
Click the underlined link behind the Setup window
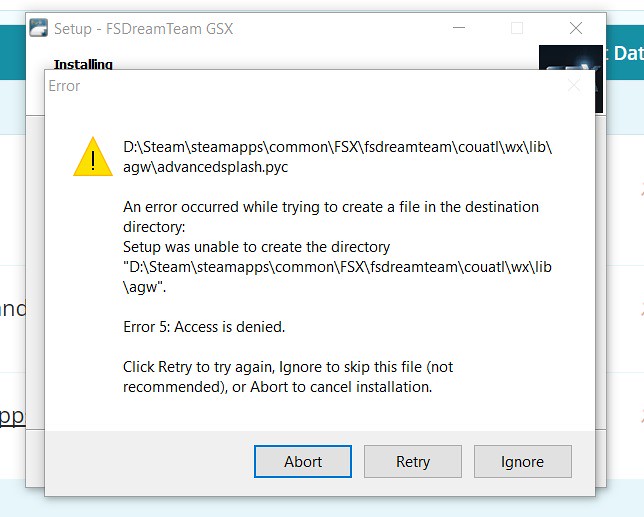12,416
